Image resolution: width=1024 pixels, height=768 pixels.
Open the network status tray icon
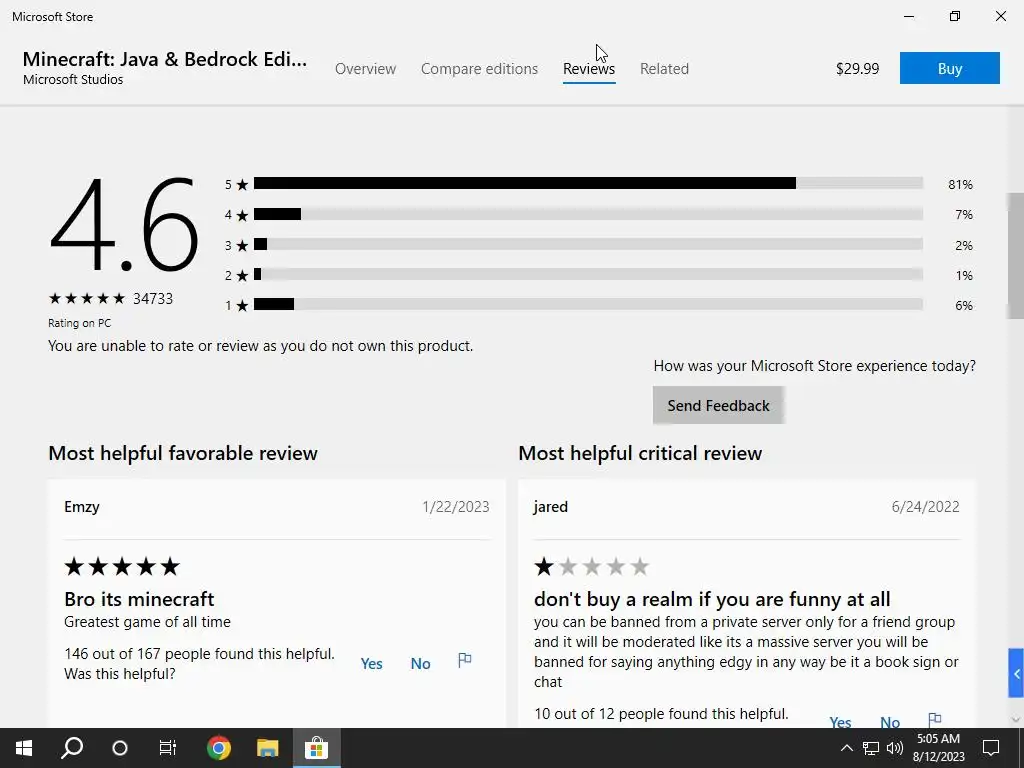click(x=871, y=748)
